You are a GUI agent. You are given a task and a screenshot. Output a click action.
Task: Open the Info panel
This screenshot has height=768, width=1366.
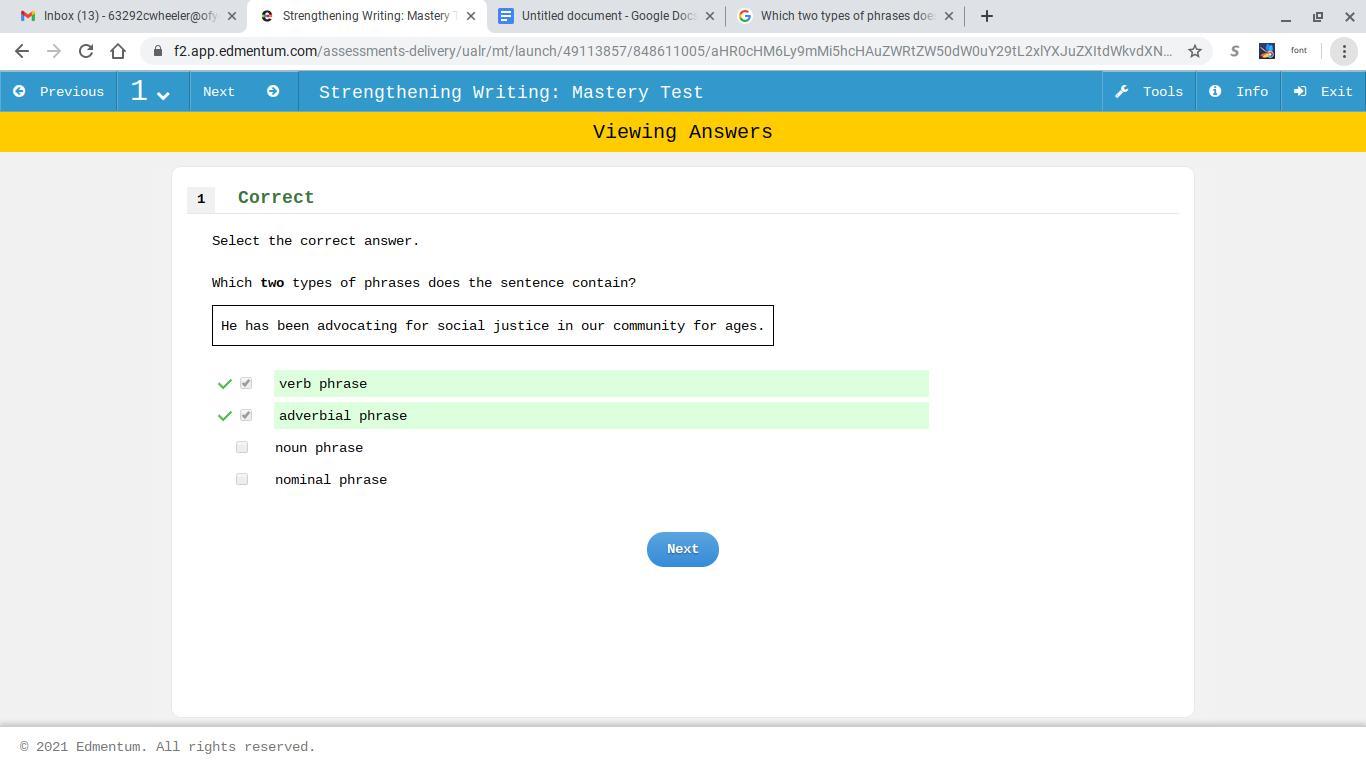click(x=1238, y=92)
